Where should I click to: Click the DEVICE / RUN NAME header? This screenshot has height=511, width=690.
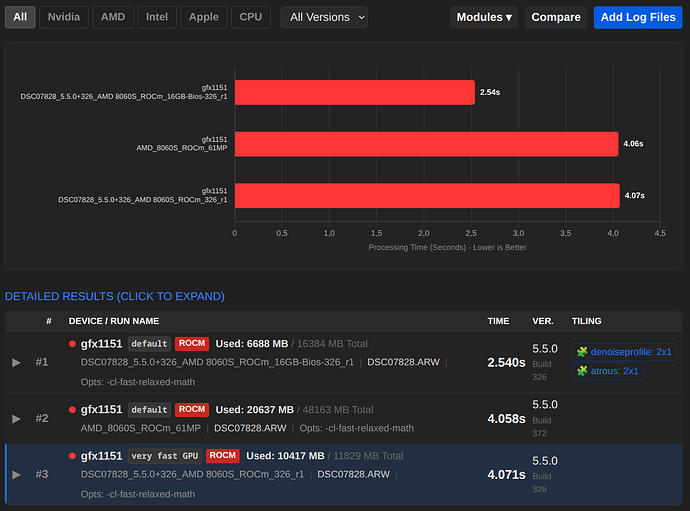coord(114,321)
